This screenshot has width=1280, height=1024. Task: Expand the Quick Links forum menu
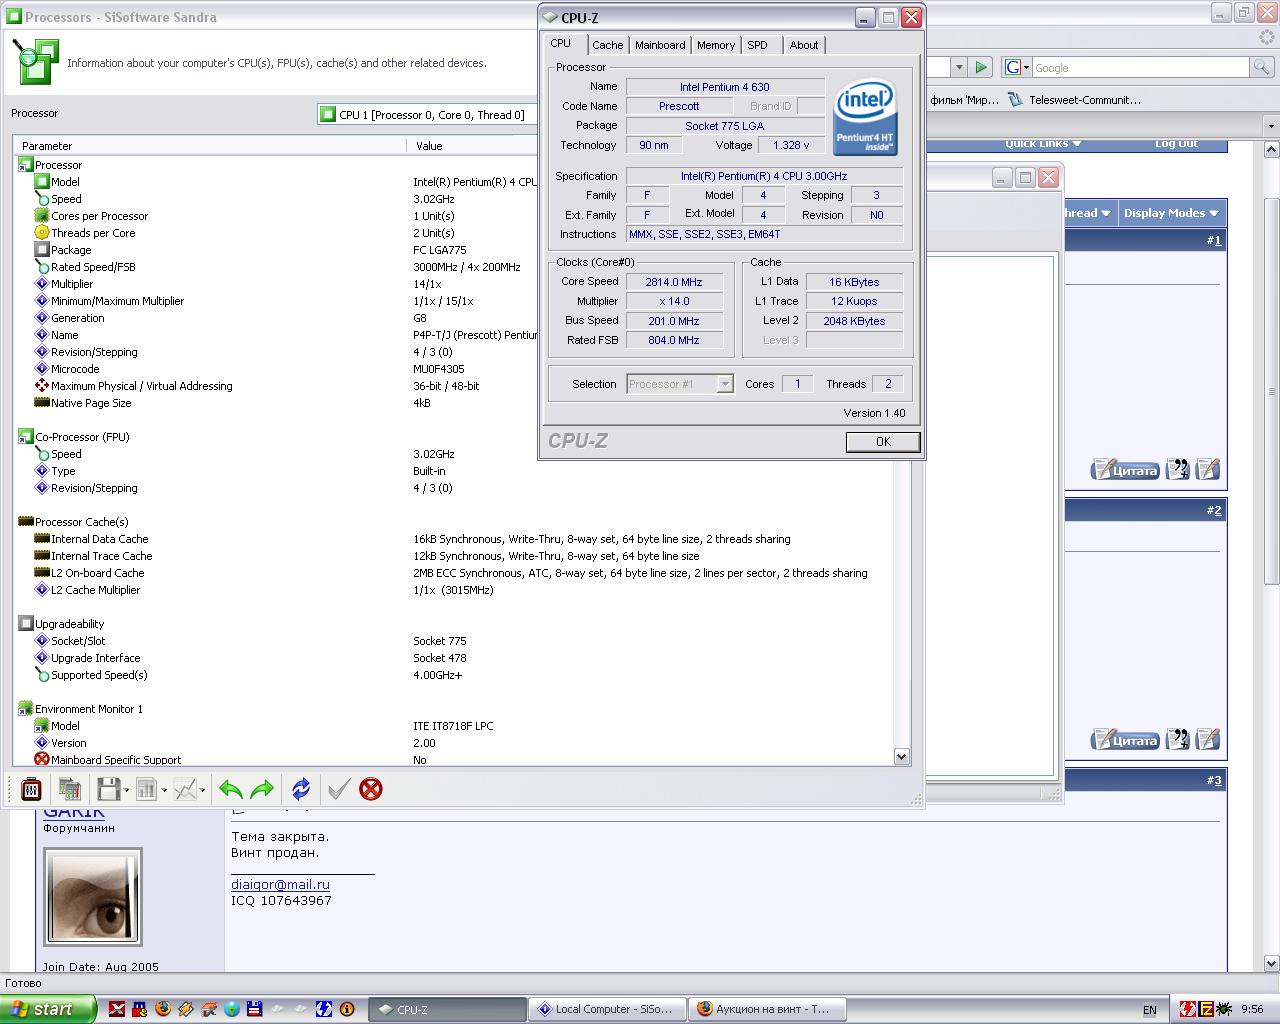(1042, 144)
